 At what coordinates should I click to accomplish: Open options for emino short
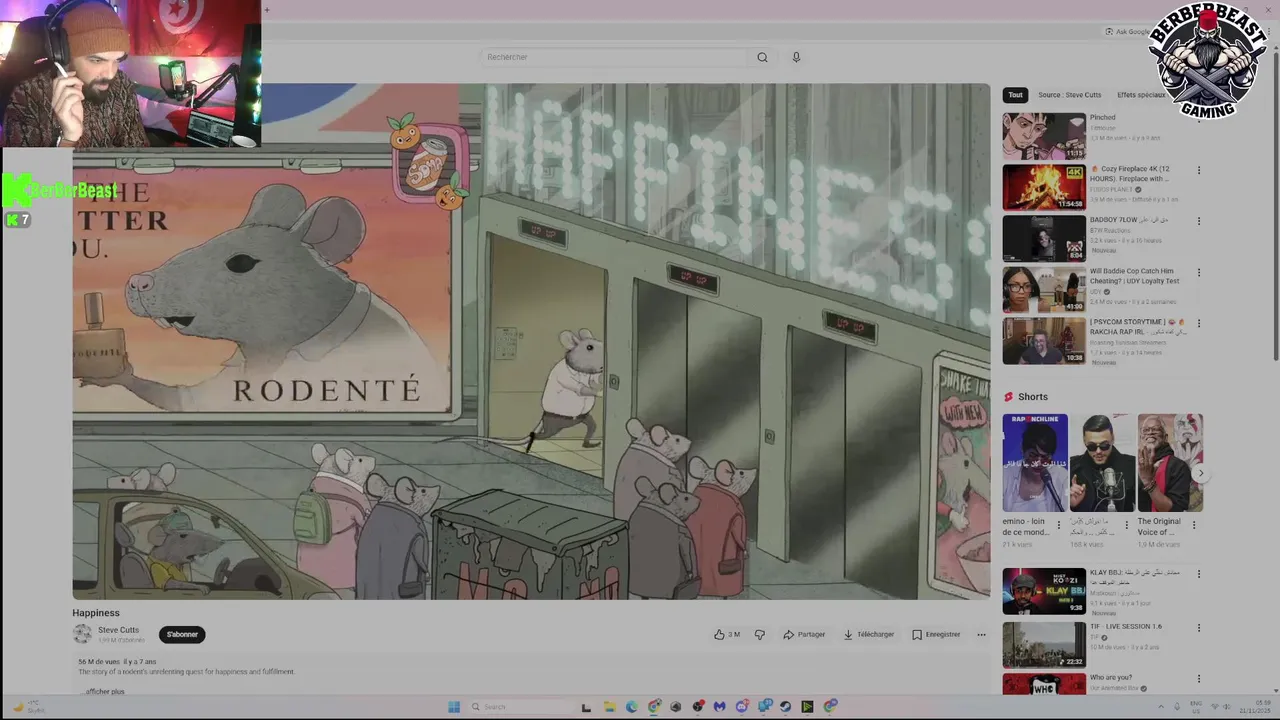click(x=1059, y=525)
